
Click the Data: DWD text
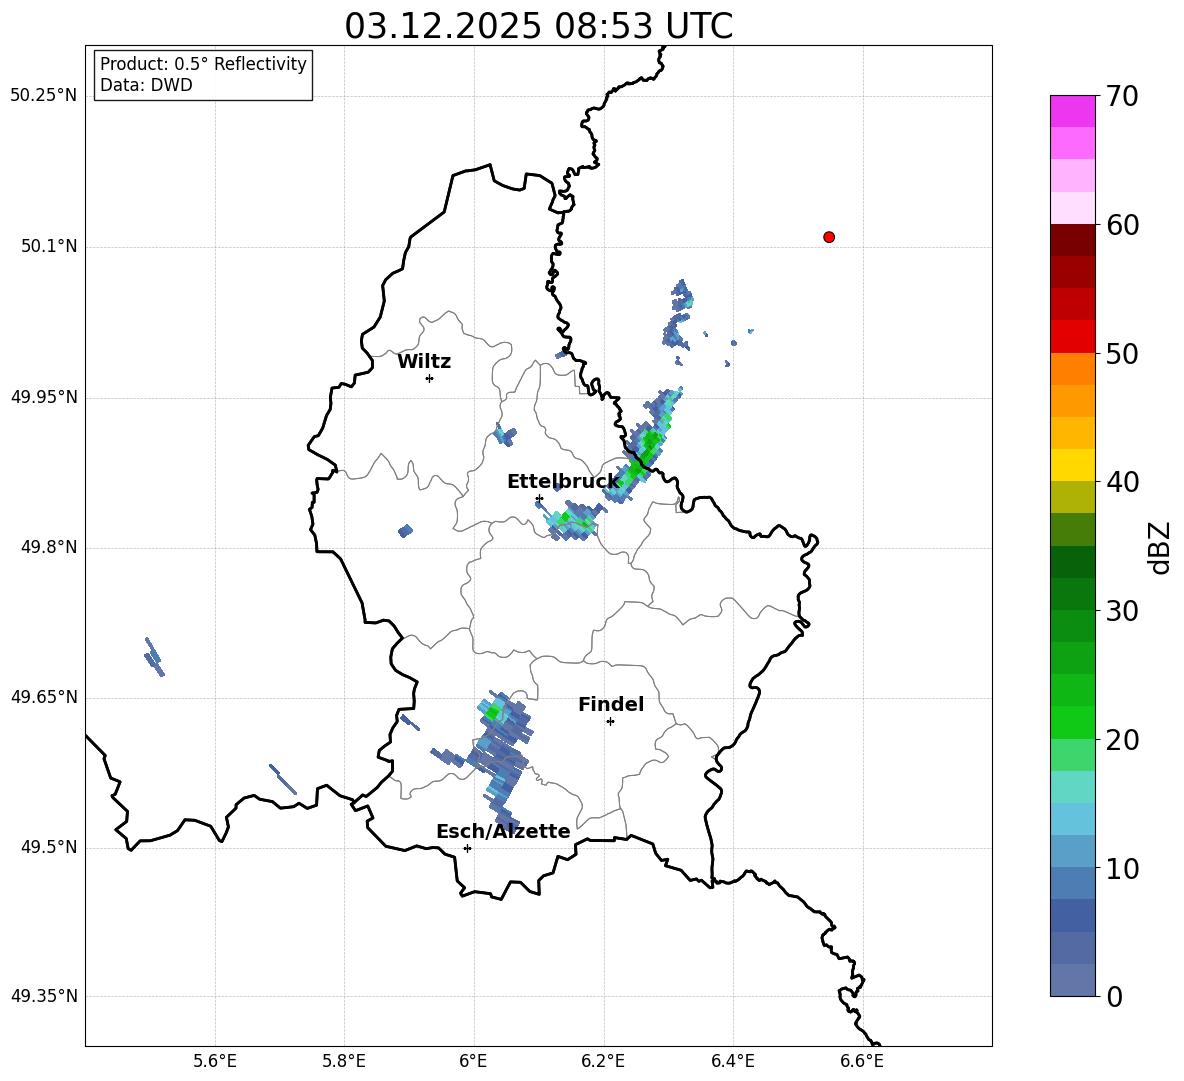pyautogui.click(x=146, y=85)
